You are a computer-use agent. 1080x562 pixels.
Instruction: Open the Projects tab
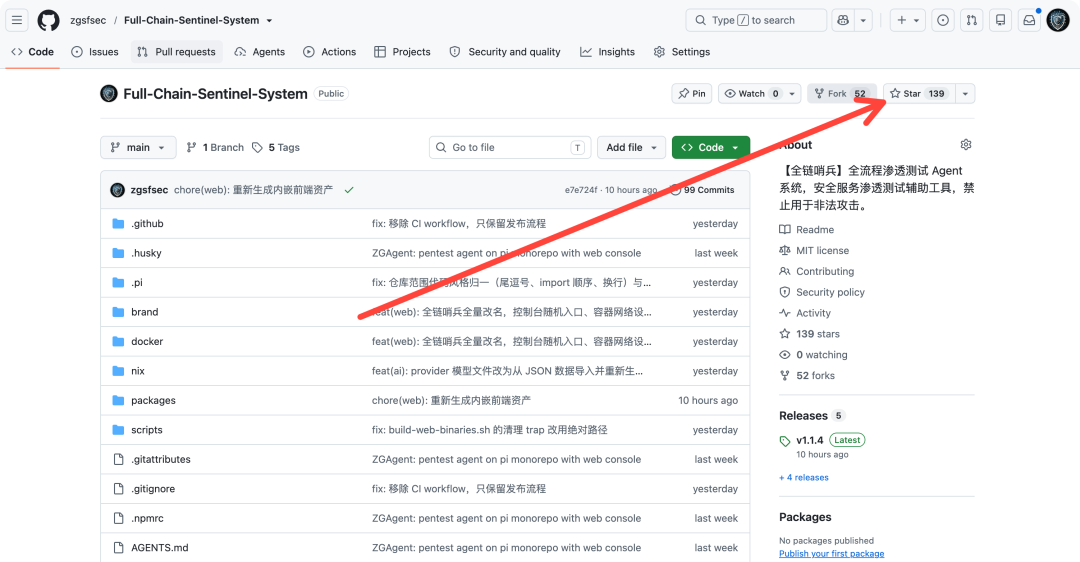(402, 52)
